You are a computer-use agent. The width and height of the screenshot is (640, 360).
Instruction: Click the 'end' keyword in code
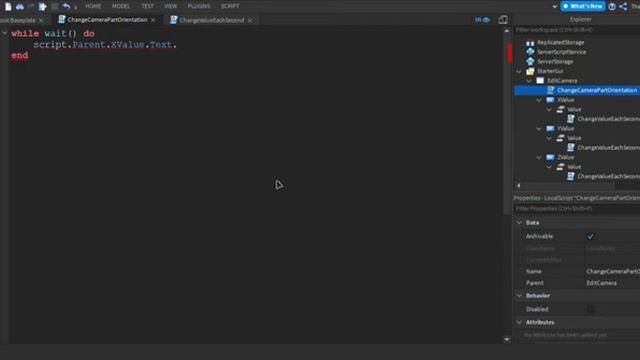click(20, 56)
